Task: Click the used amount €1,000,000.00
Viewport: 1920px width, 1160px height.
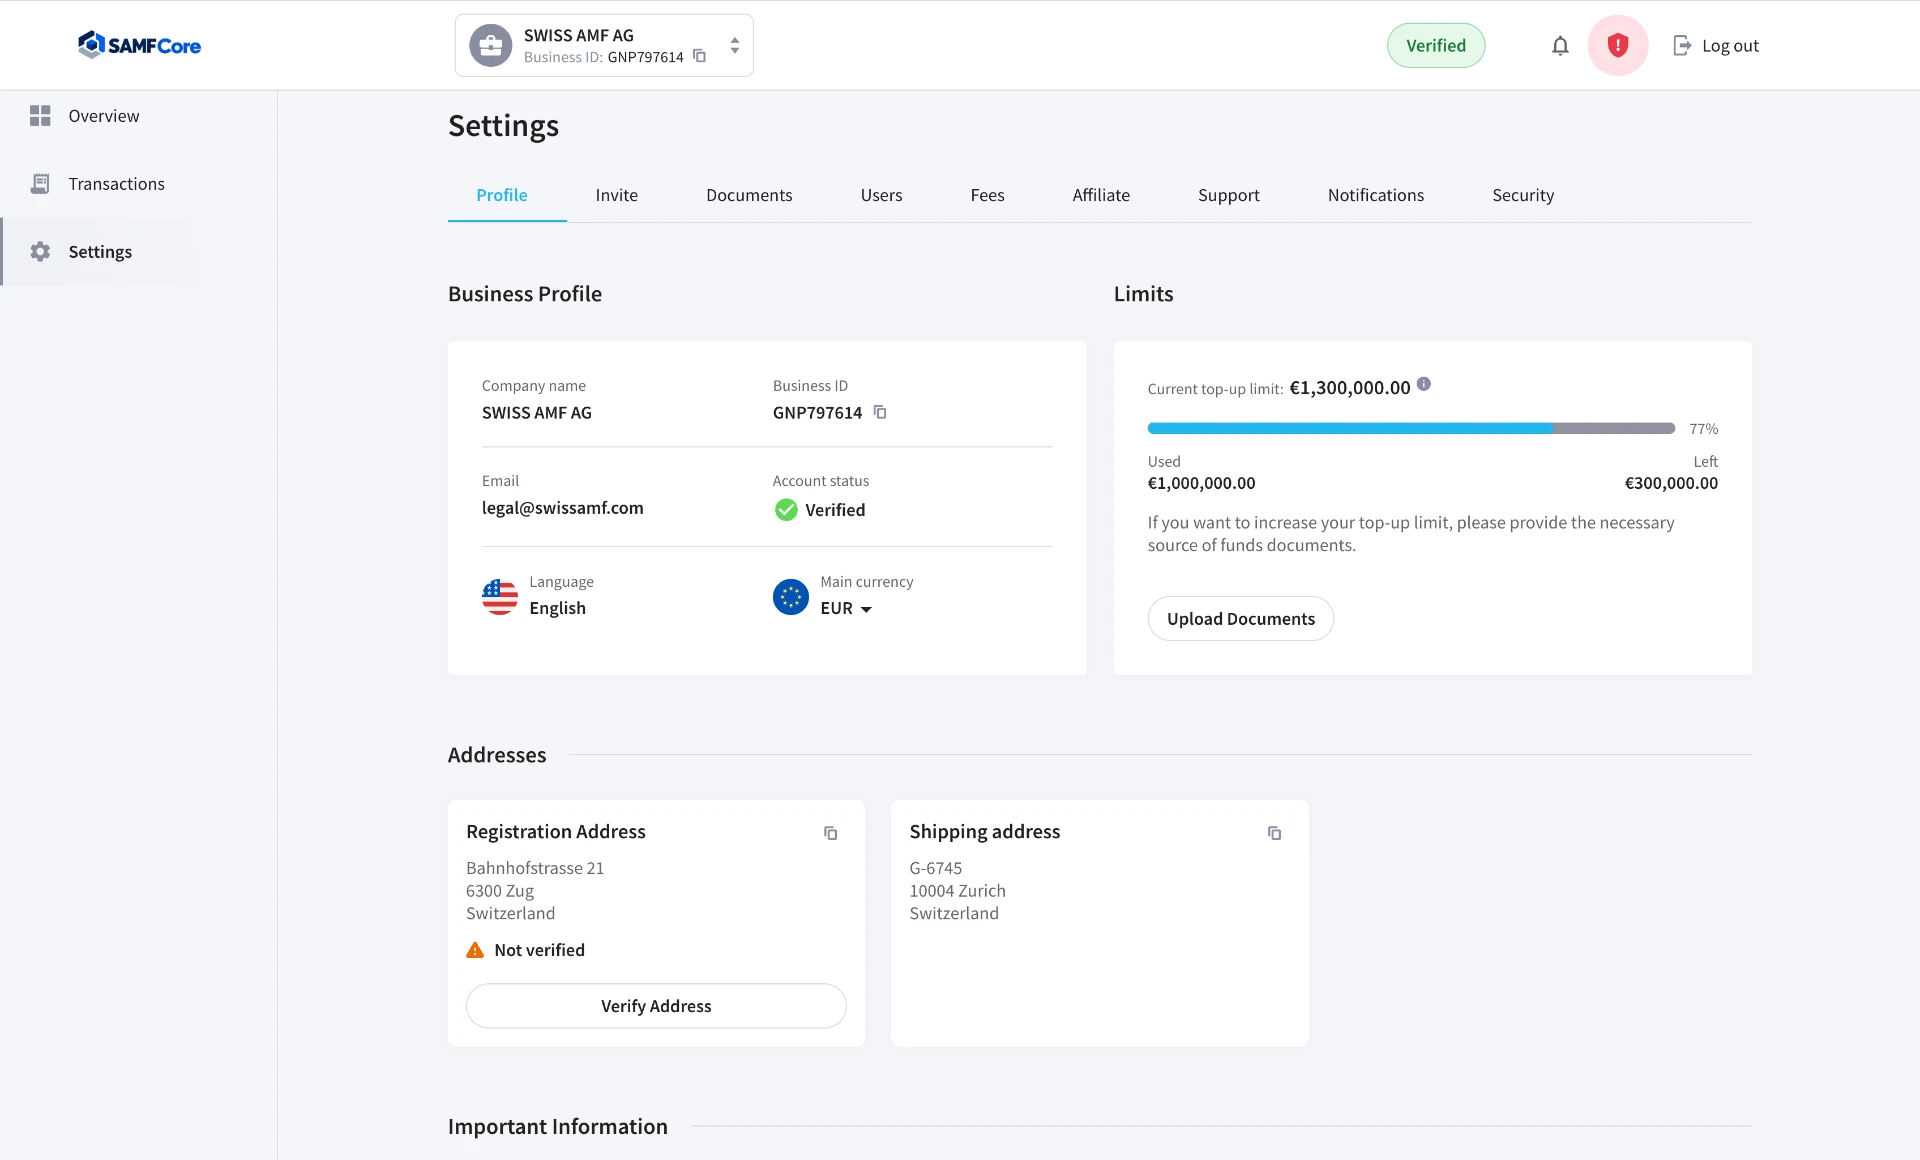Action: tap(1201, 484)
